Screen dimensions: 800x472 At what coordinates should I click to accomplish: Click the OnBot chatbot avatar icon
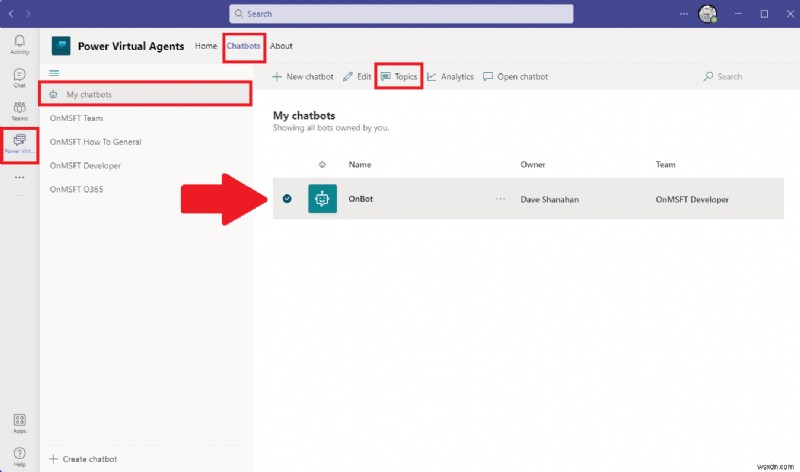point(322,198)
